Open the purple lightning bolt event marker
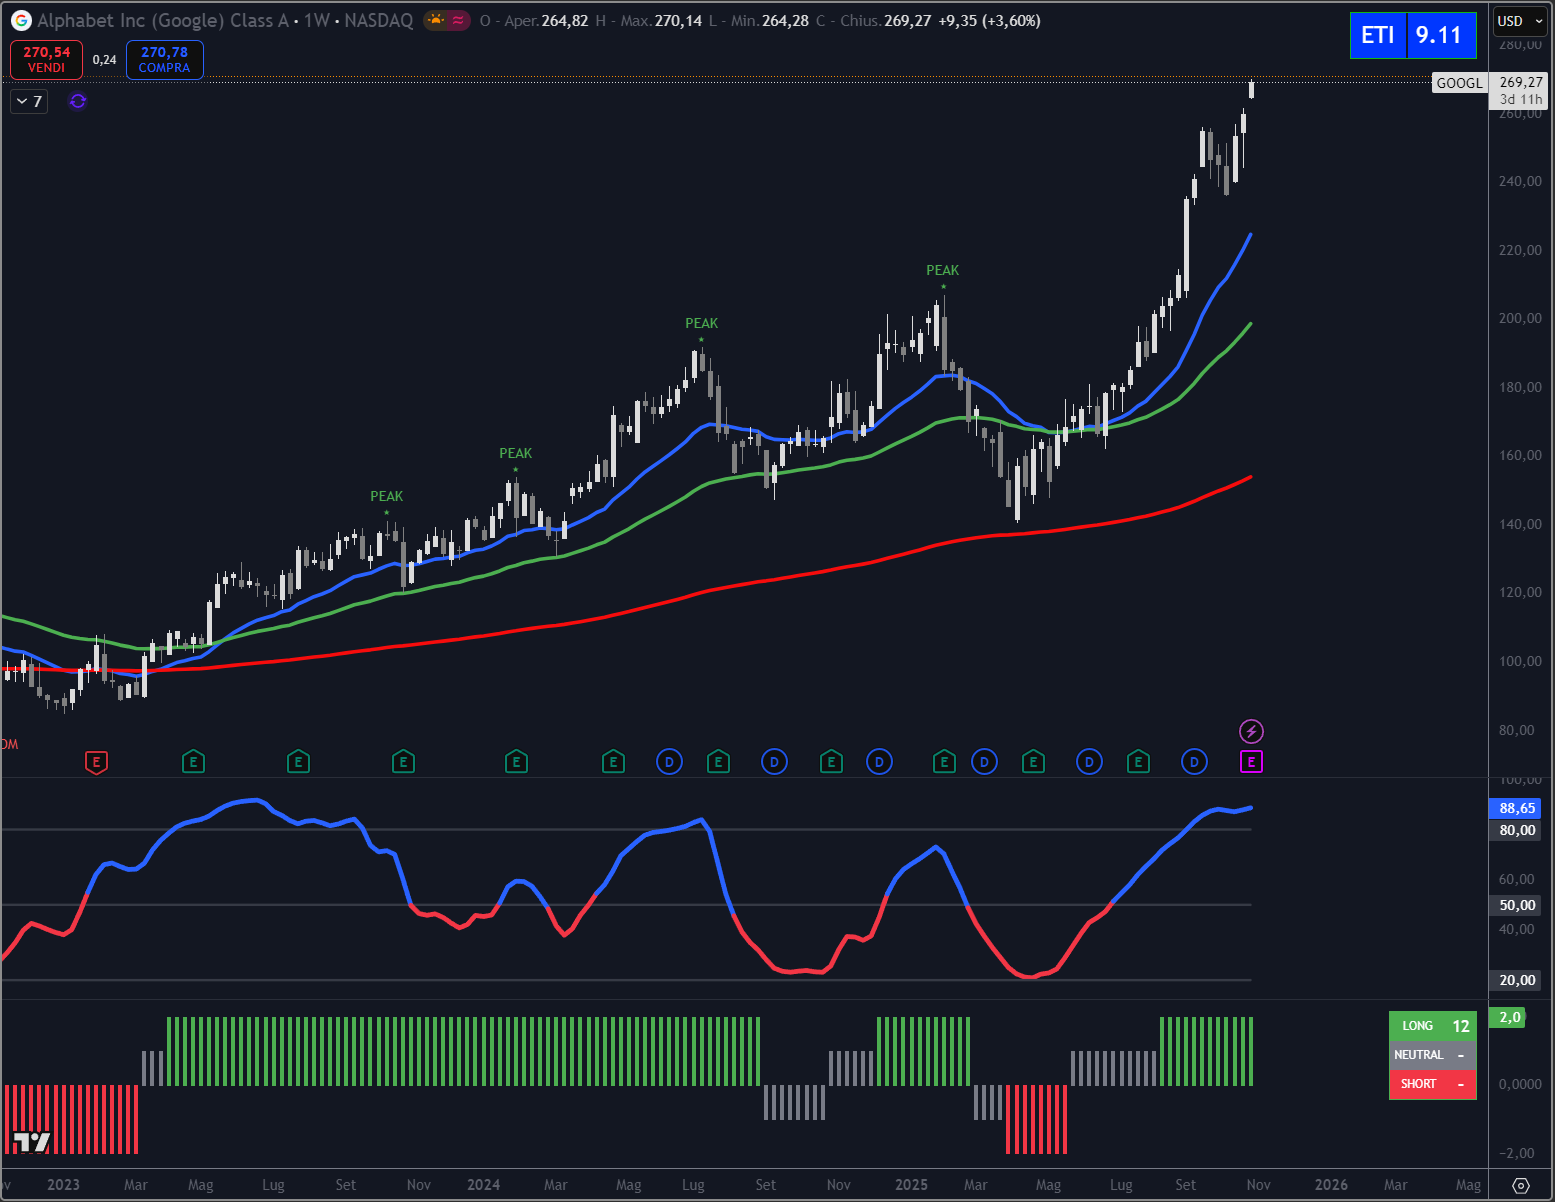1555x1202 pixels. pyautogui.click(x=1251, y=731)
